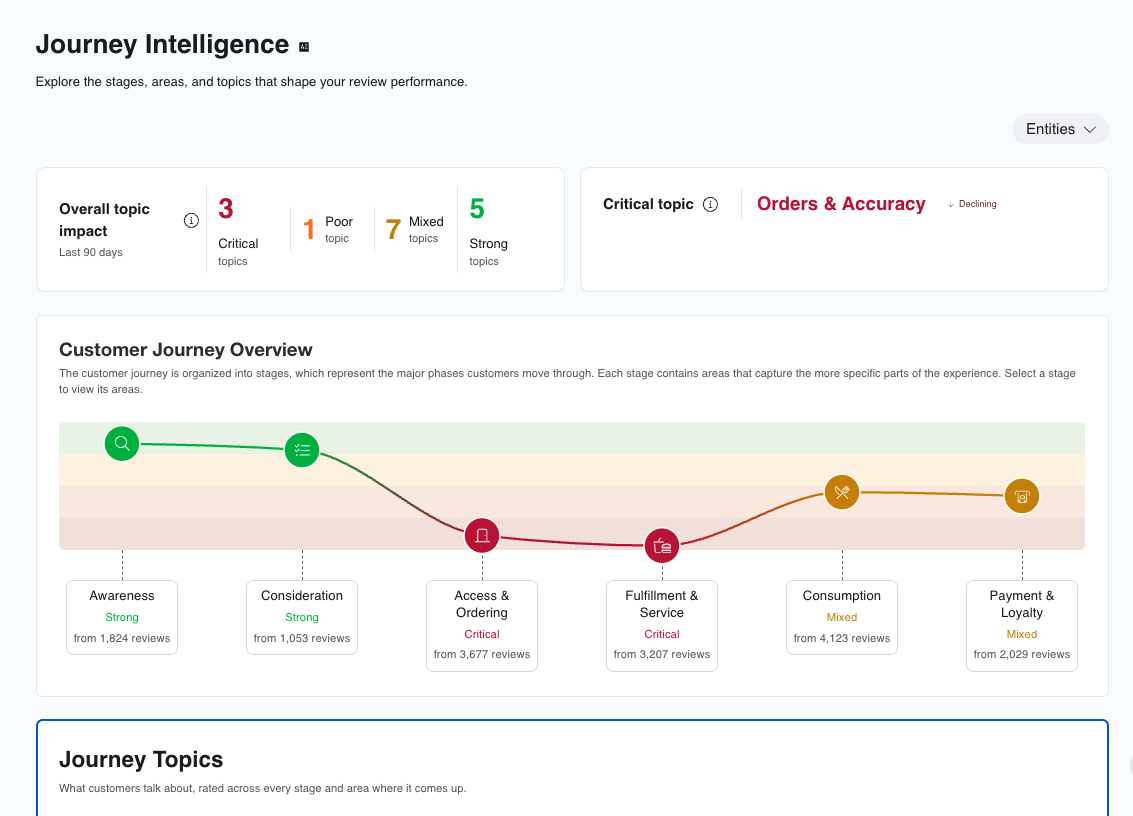The height and width of the screenshot is (816, 1133).
Task: Click the 'Declining' trend label
Action: [978, 205]
